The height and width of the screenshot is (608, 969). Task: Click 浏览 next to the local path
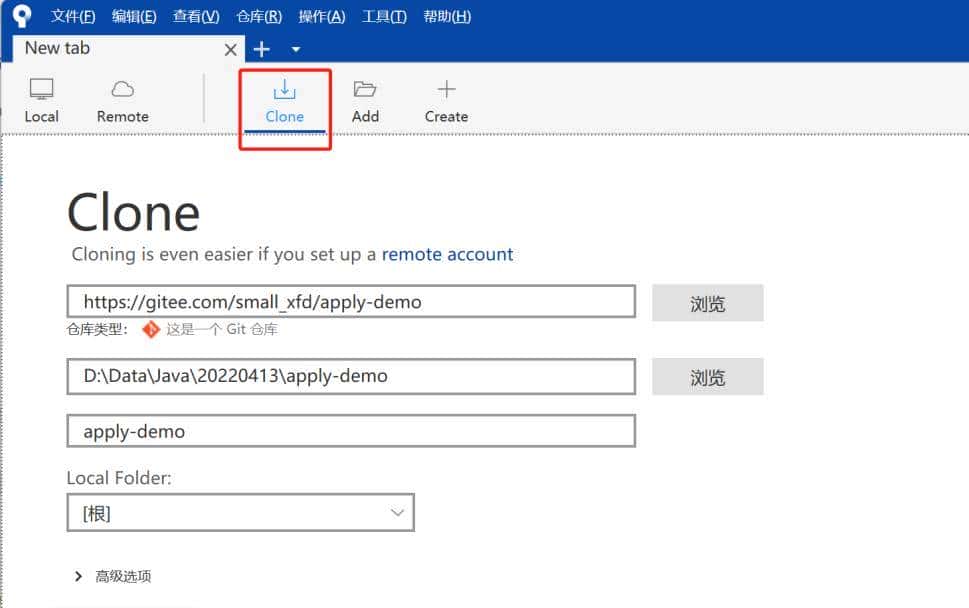pyautogui.click(x=707, y=377)
